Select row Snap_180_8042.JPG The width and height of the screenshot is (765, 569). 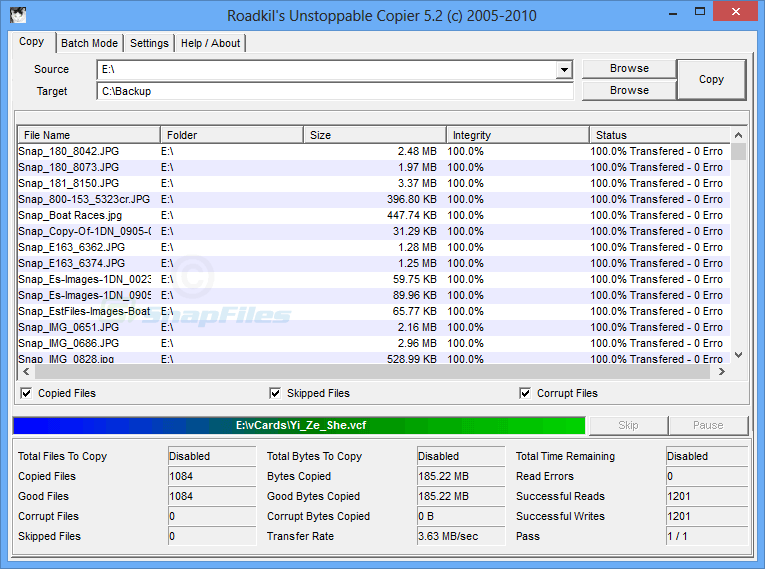pos(374,151)
